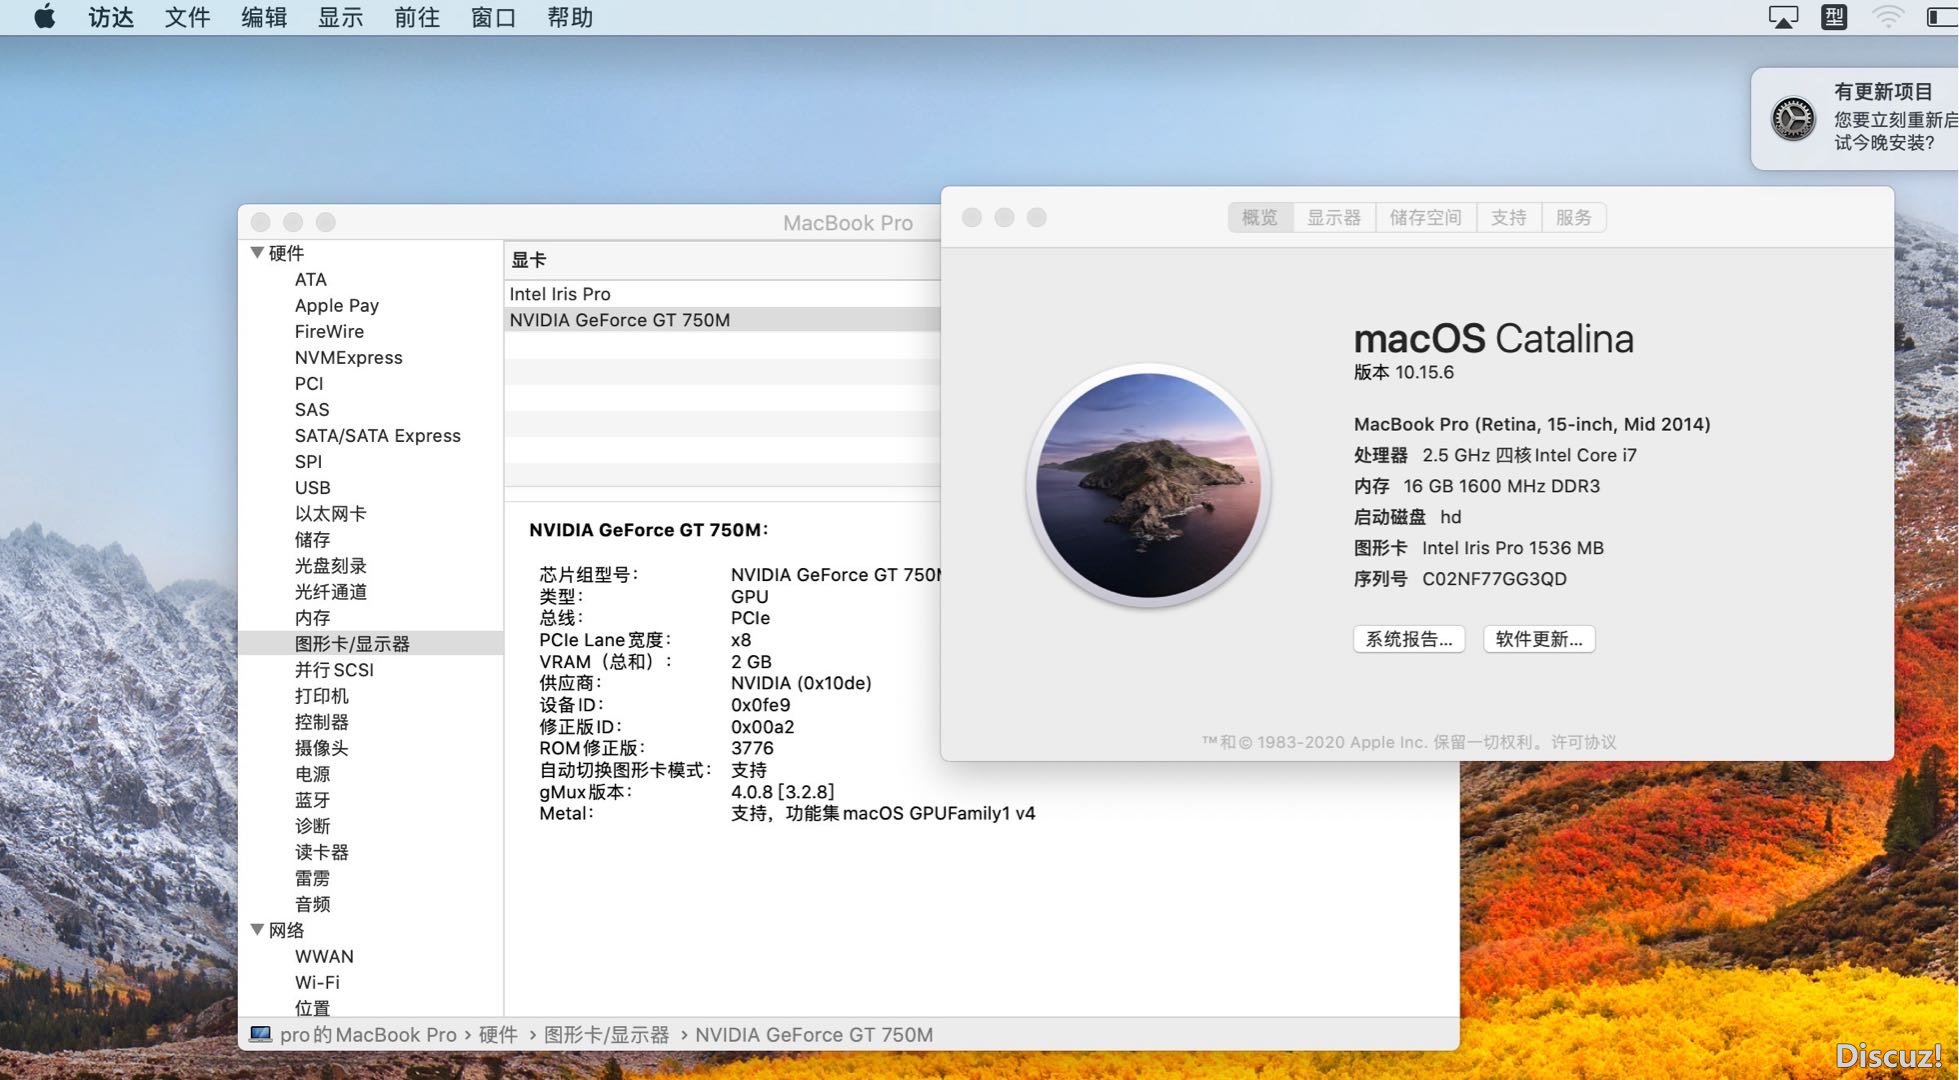Select ATA in the hardware list
This screenshot has height=1080, width=1959.
coord(310,279)
